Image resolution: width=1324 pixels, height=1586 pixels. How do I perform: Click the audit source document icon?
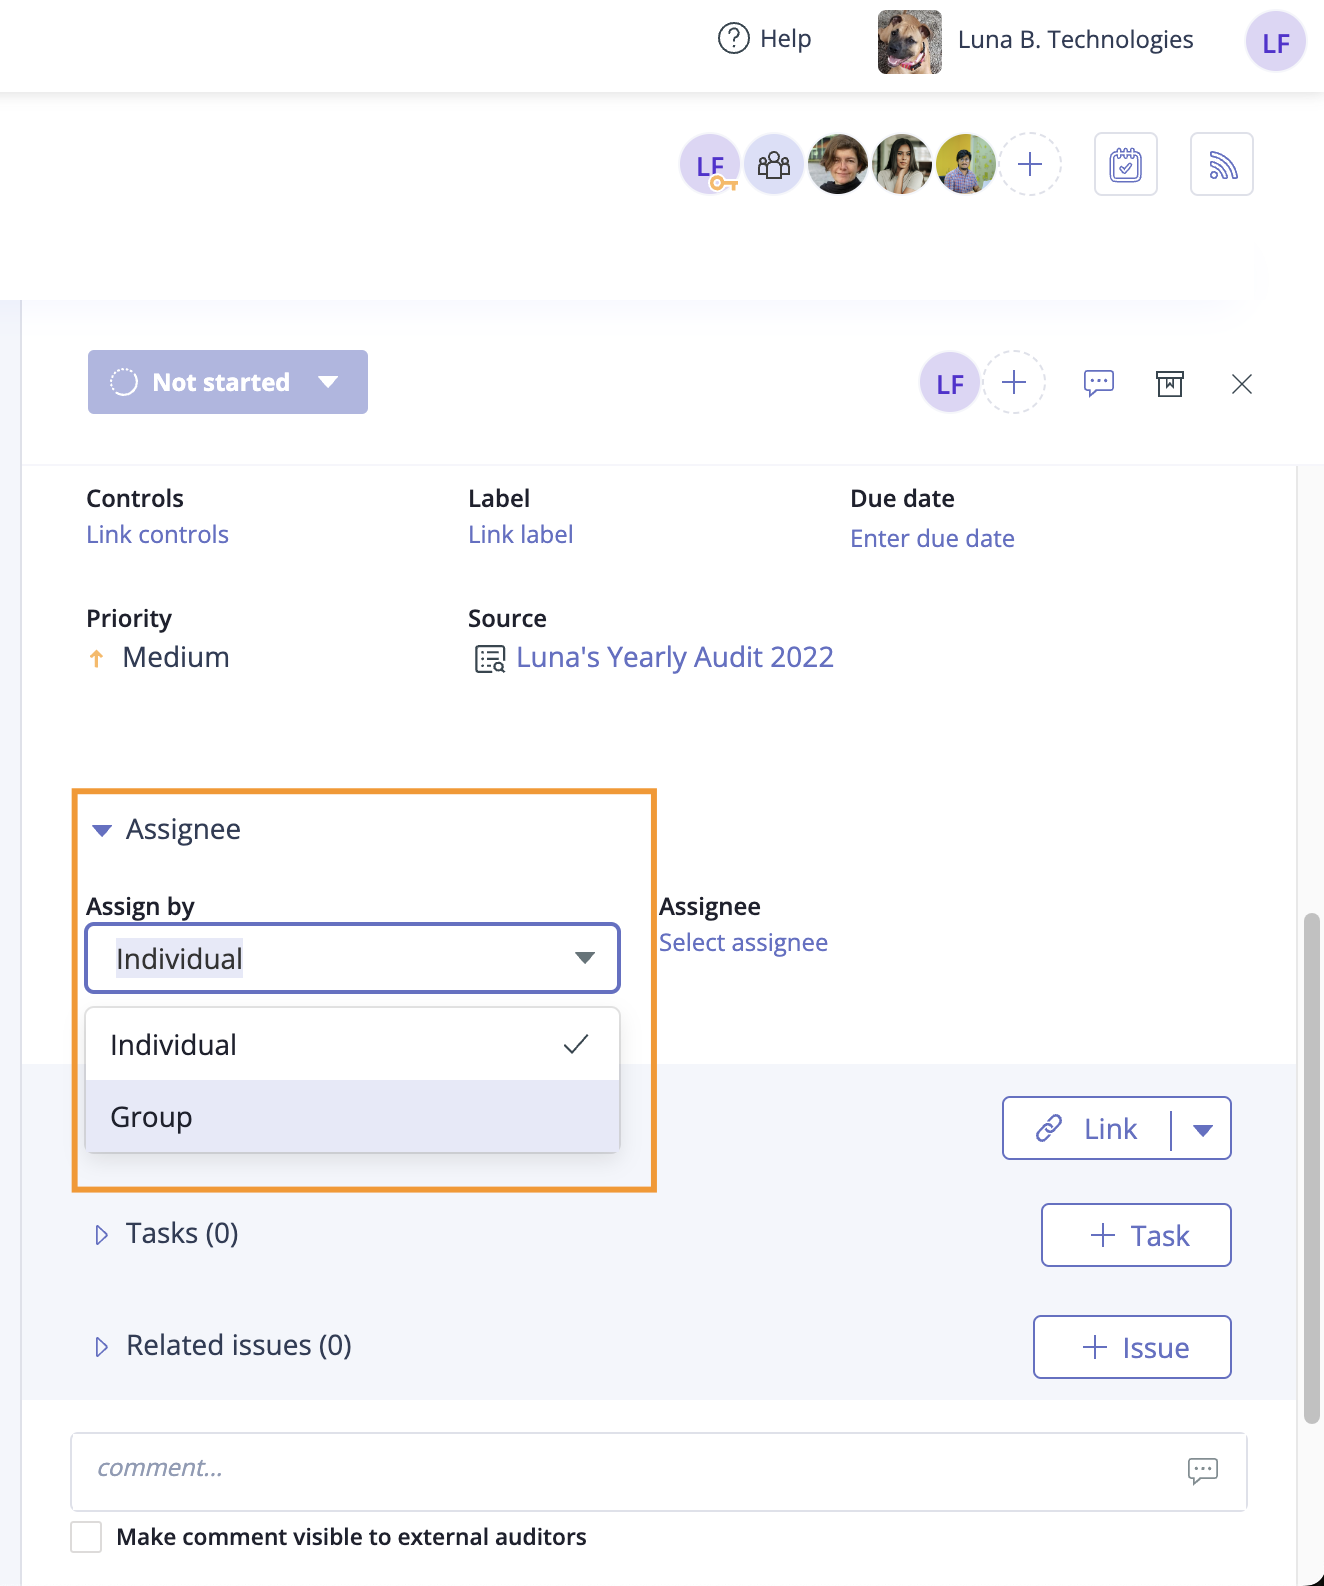(x=490, y=660)
